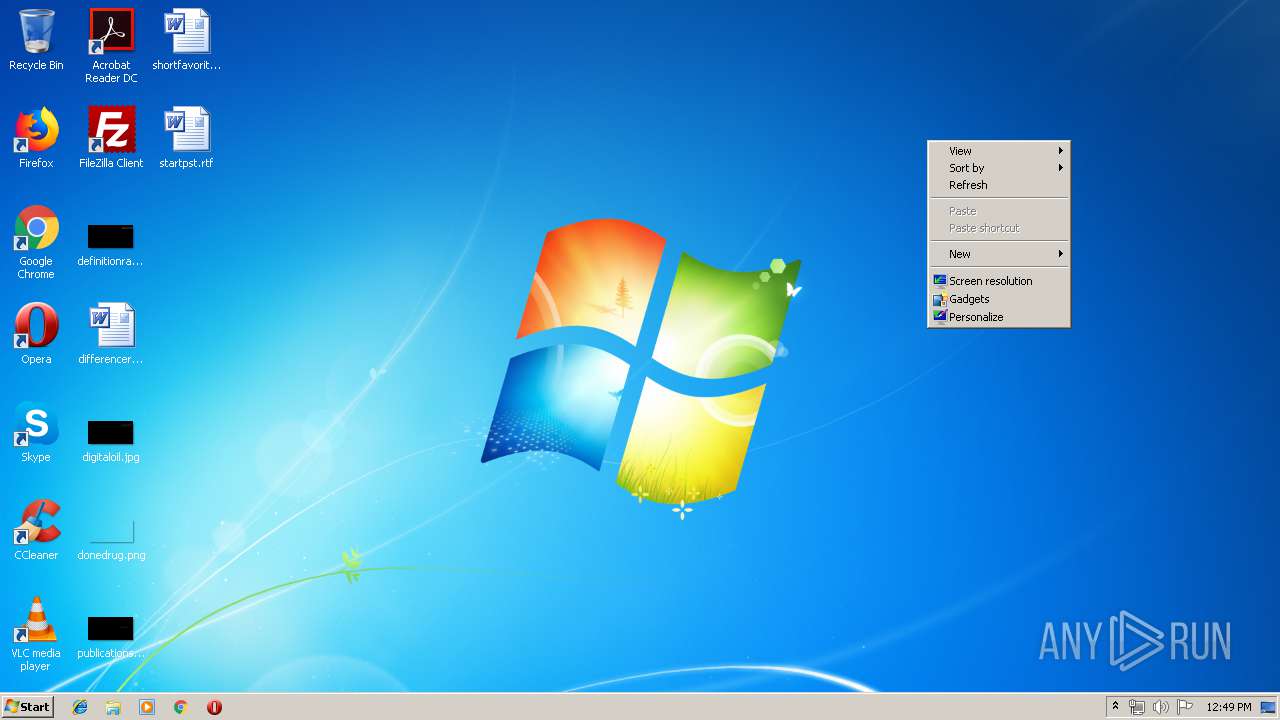The image size is (1280, 720).
Task: Select the Google Chrome desktop shortcut
Action: [36, 243]
